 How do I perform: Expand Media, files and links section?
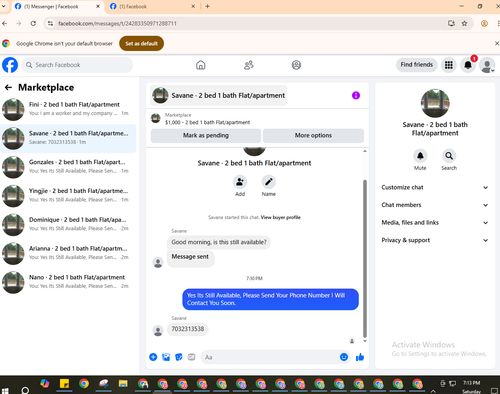[x=435, y=223]
